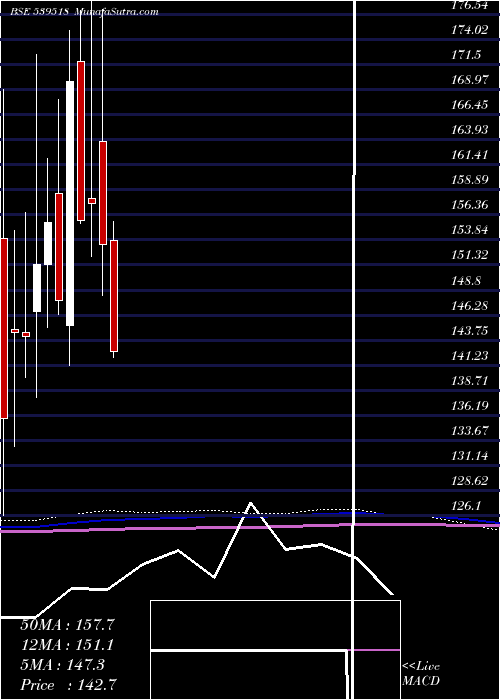Click the 156.36 price axis label
The width and height of the screenshot is (500, 700).
470,205
